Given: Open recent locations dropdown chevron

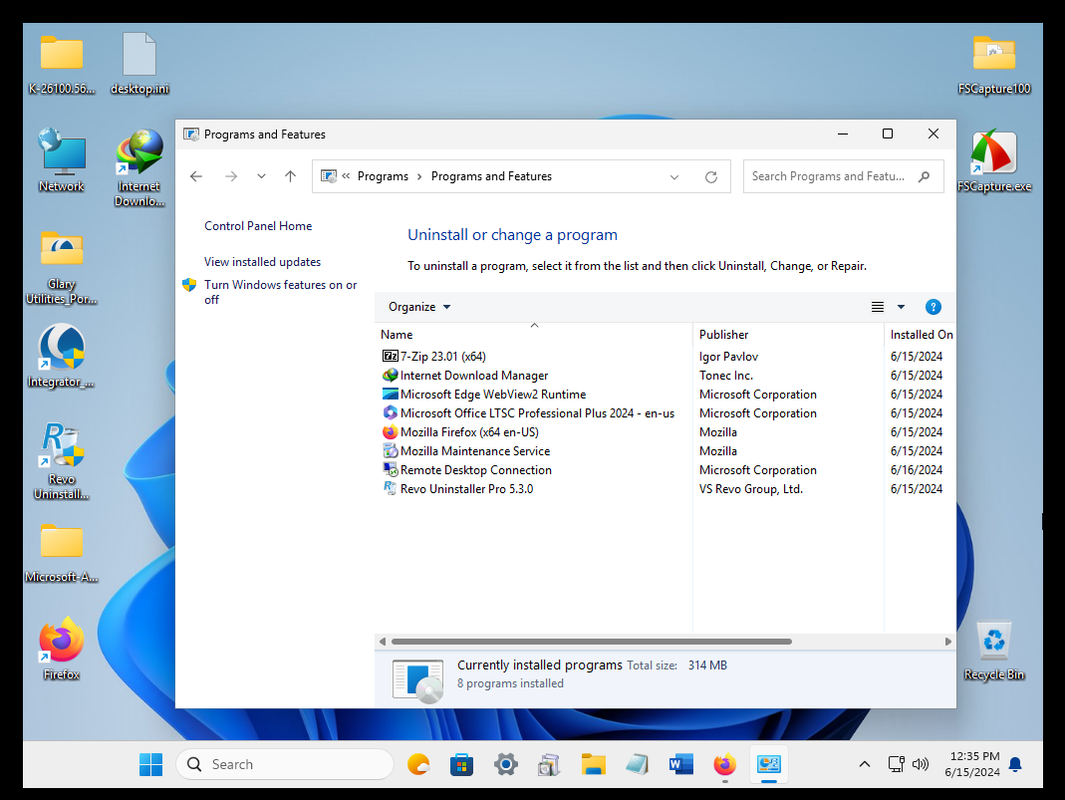Looking at the screenshot, I should [261, 177].
